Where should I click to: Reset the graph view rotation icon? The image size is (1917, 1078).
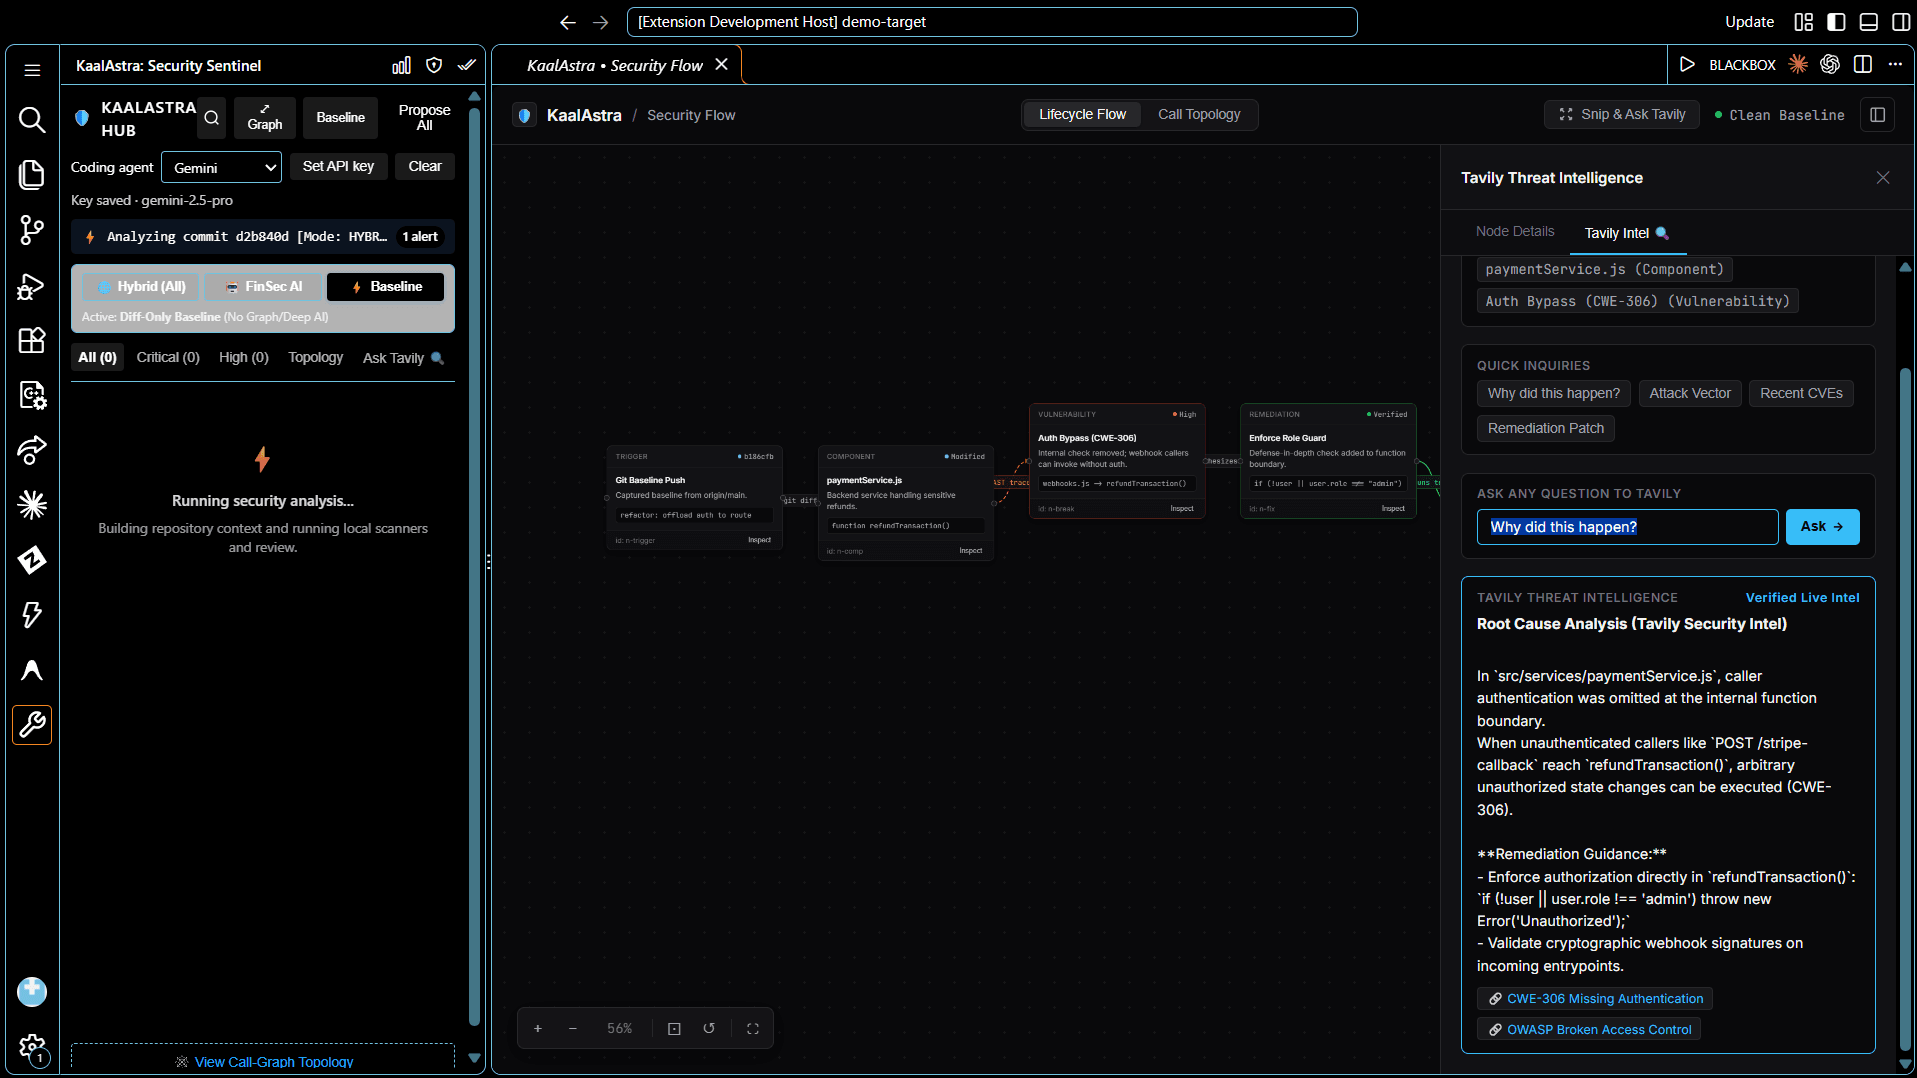click(709, 1028)
